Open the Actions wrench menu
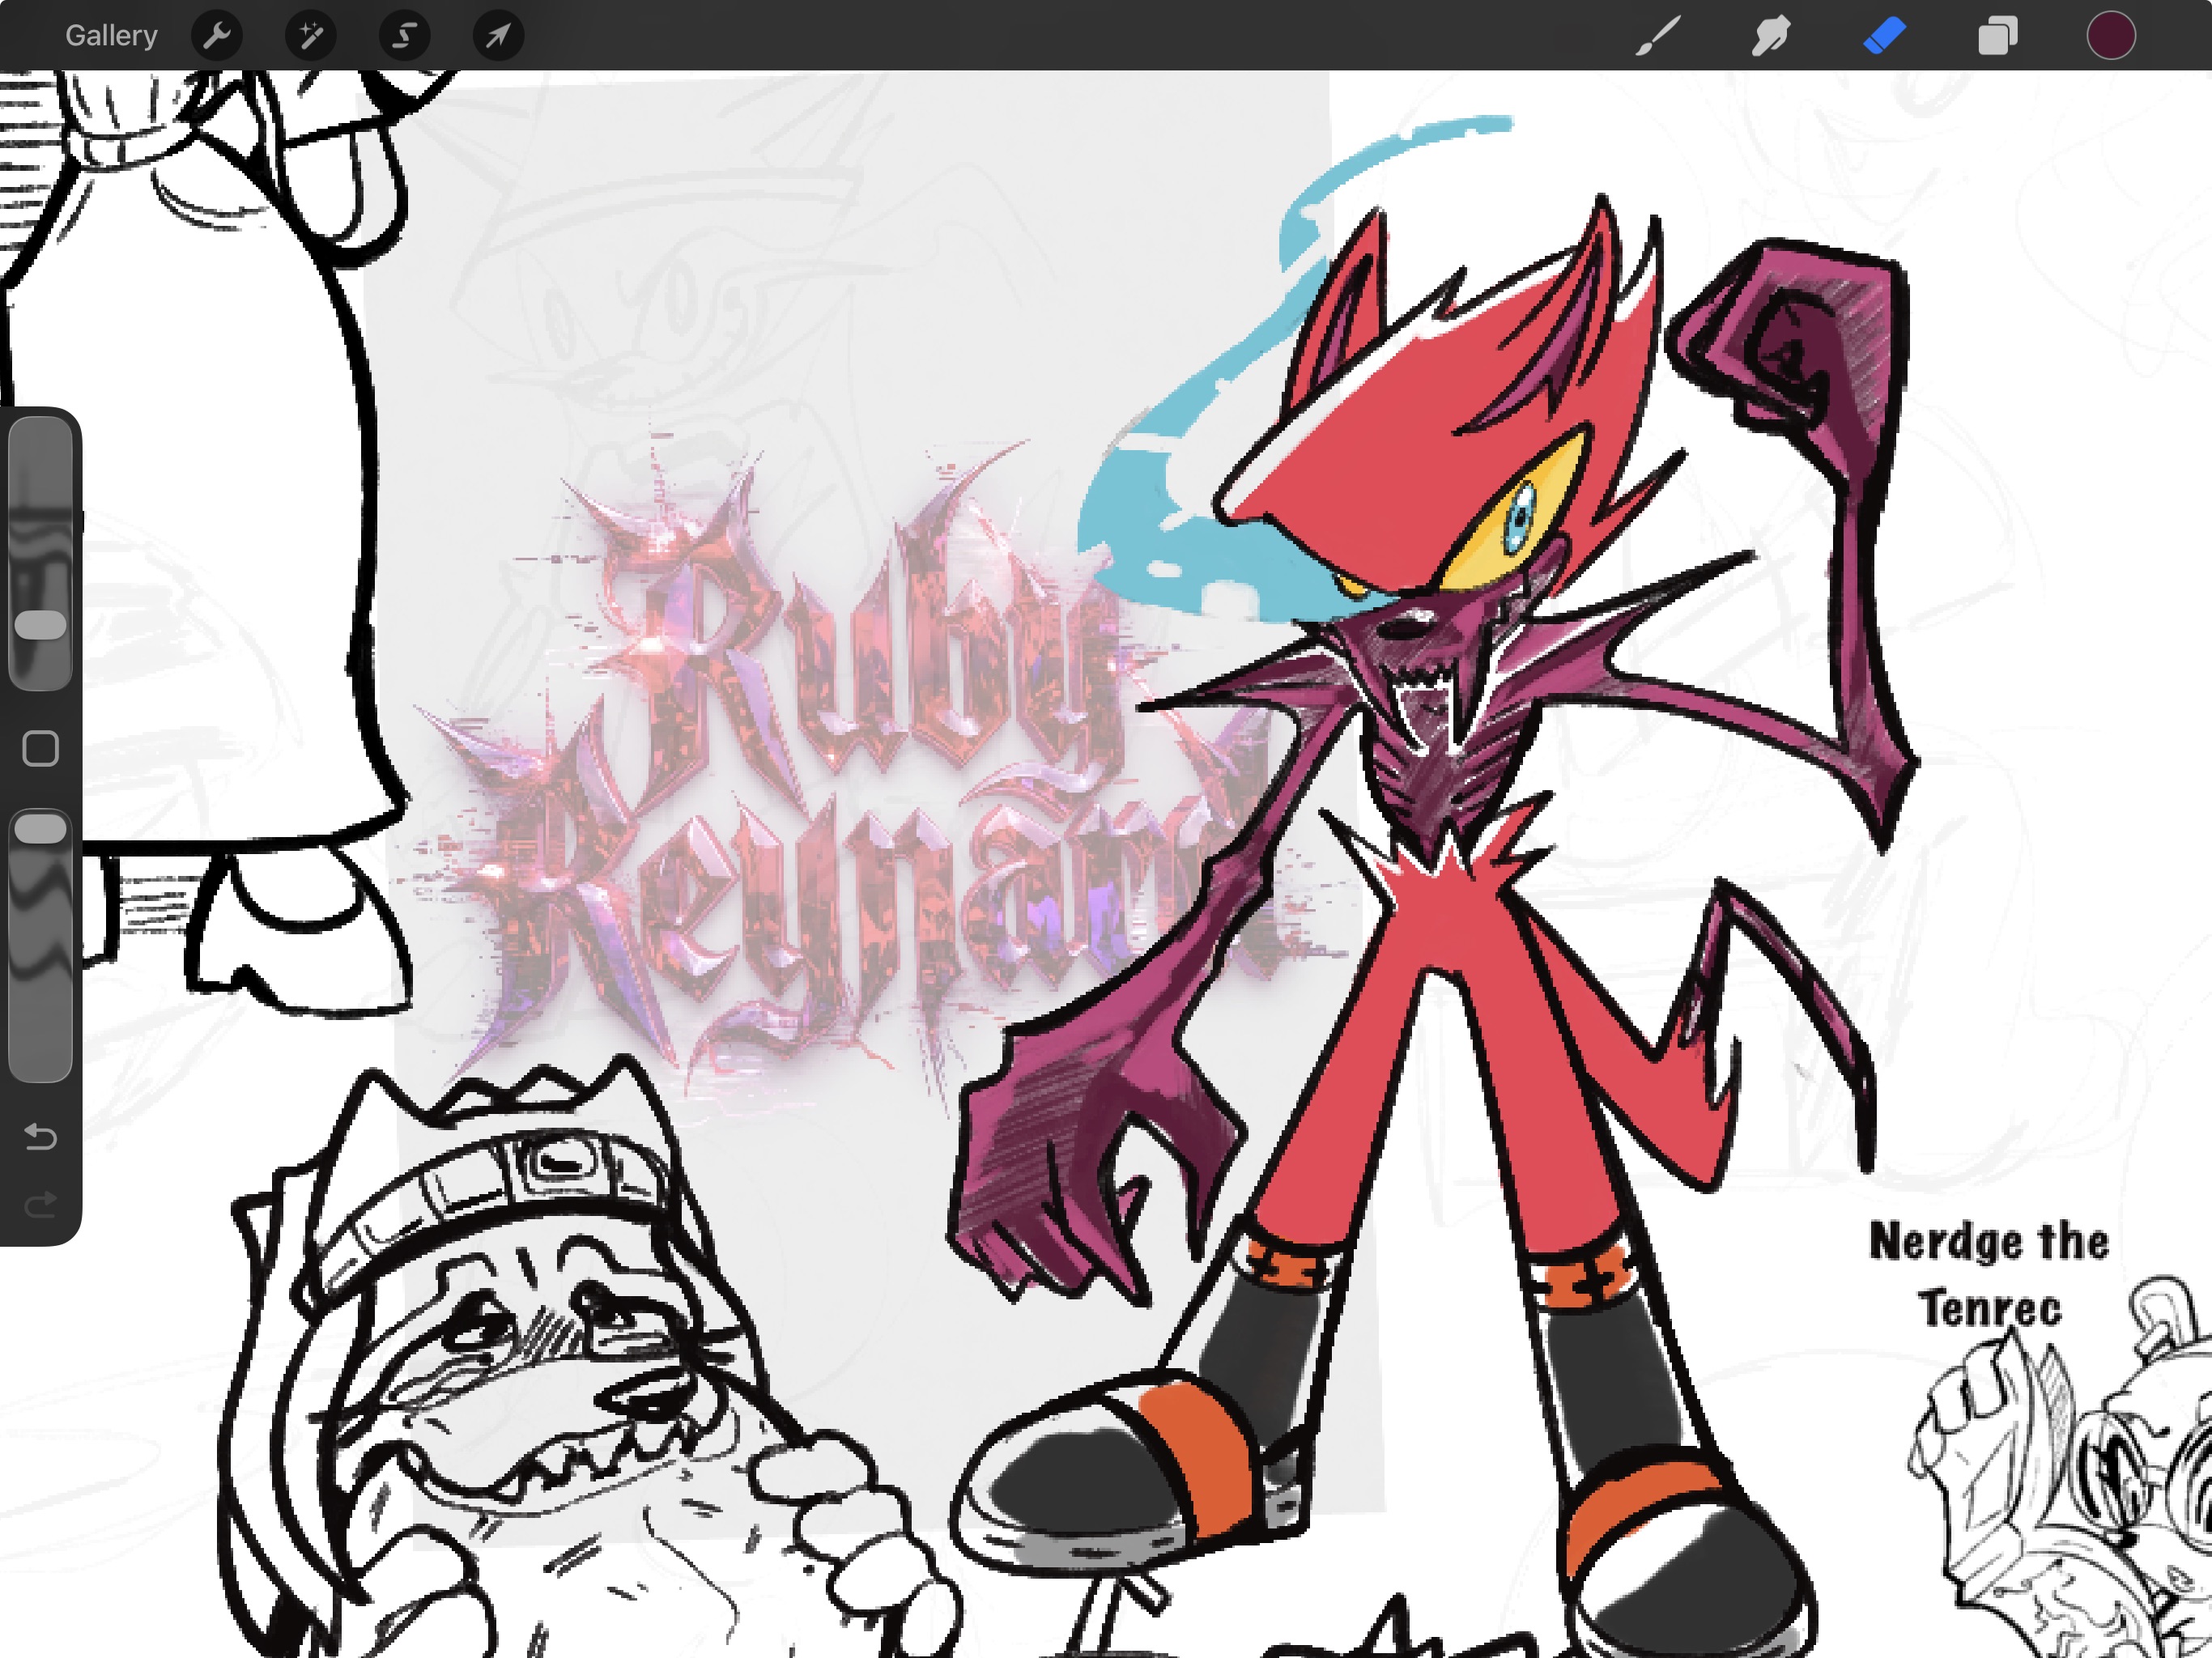Screen dimensions: 2212x1658 [217, 36]
